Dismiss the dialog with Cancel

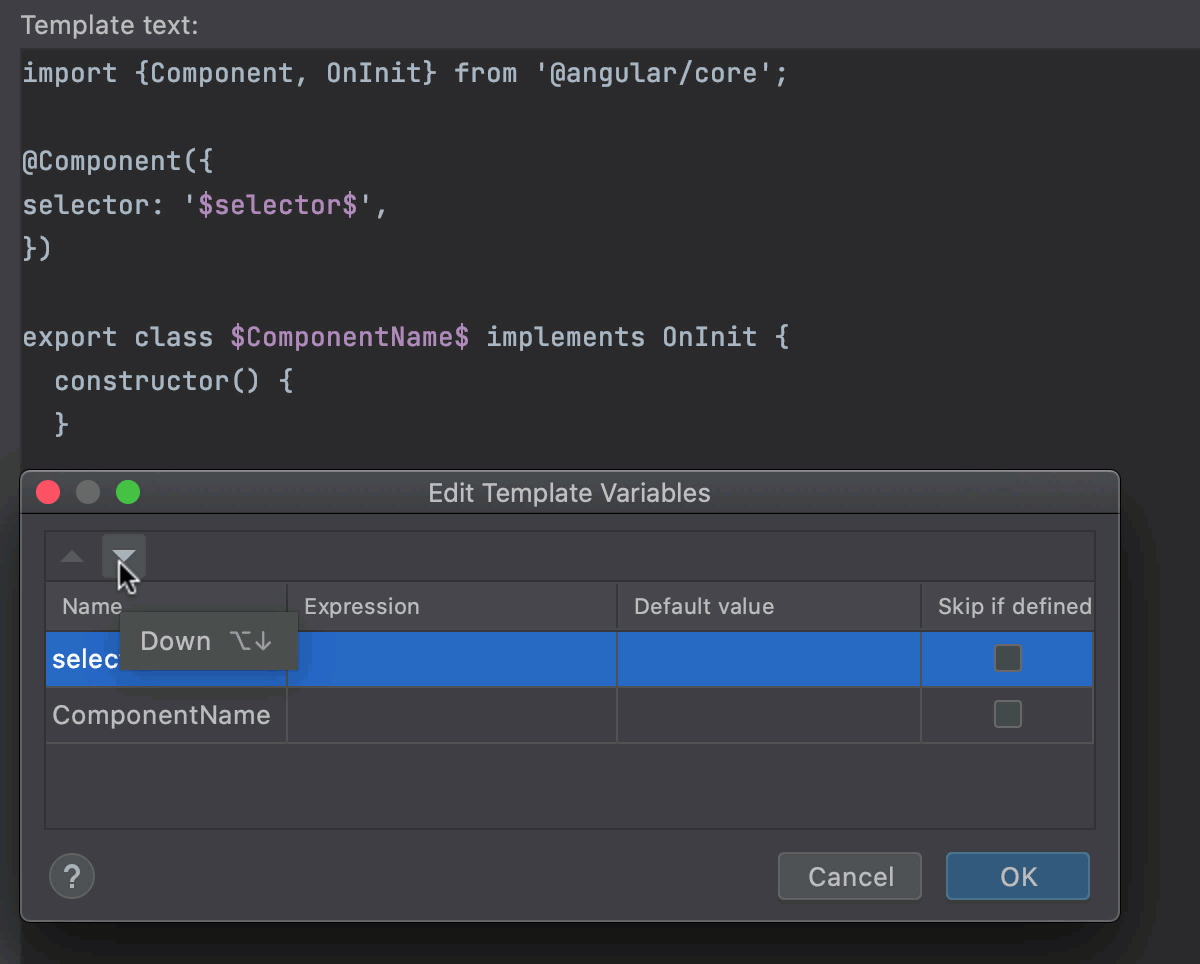pyautogui.click(x=849, y=876)
